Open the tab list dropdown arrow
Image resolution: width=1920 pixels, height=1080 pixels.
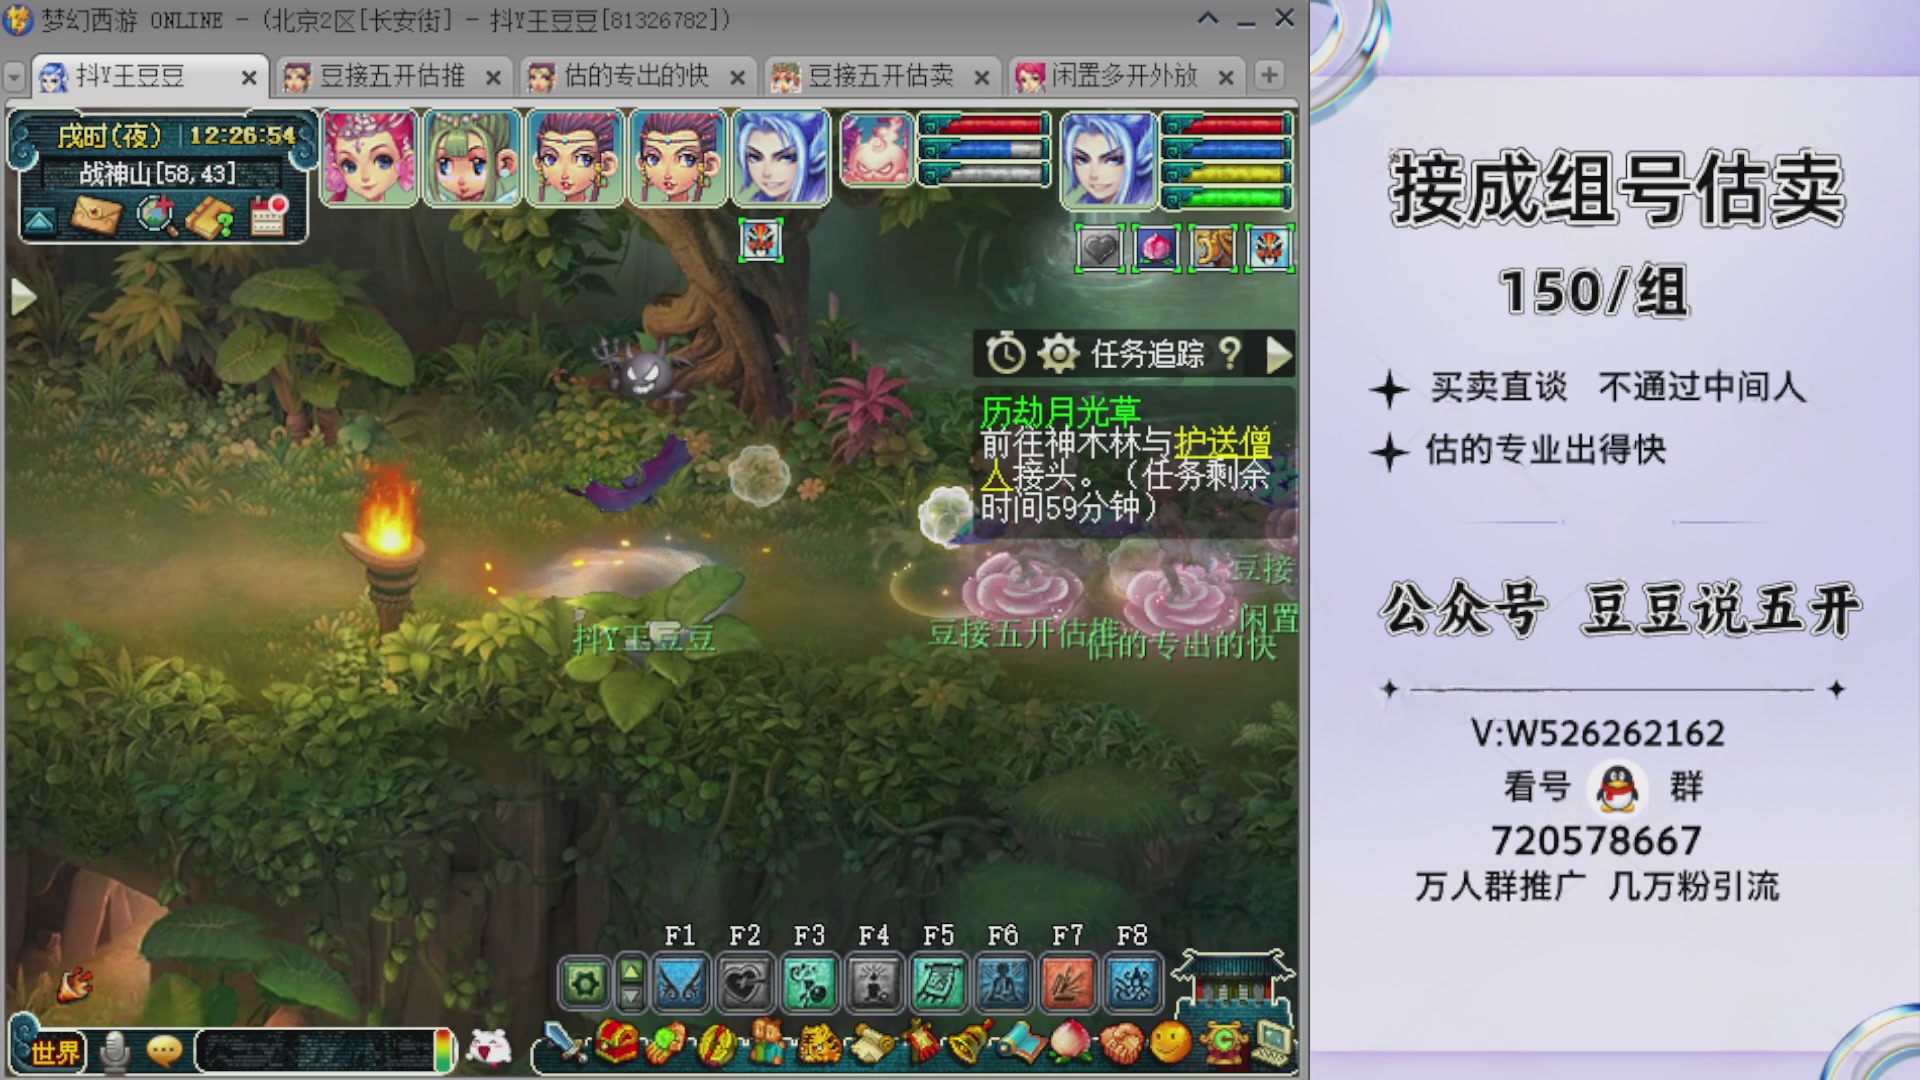pos(14,77)
